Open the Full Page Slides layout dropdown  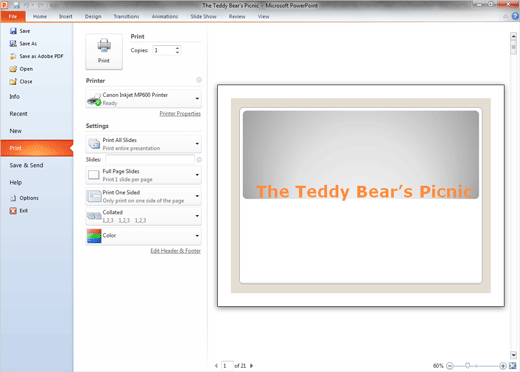click(144, 175)
